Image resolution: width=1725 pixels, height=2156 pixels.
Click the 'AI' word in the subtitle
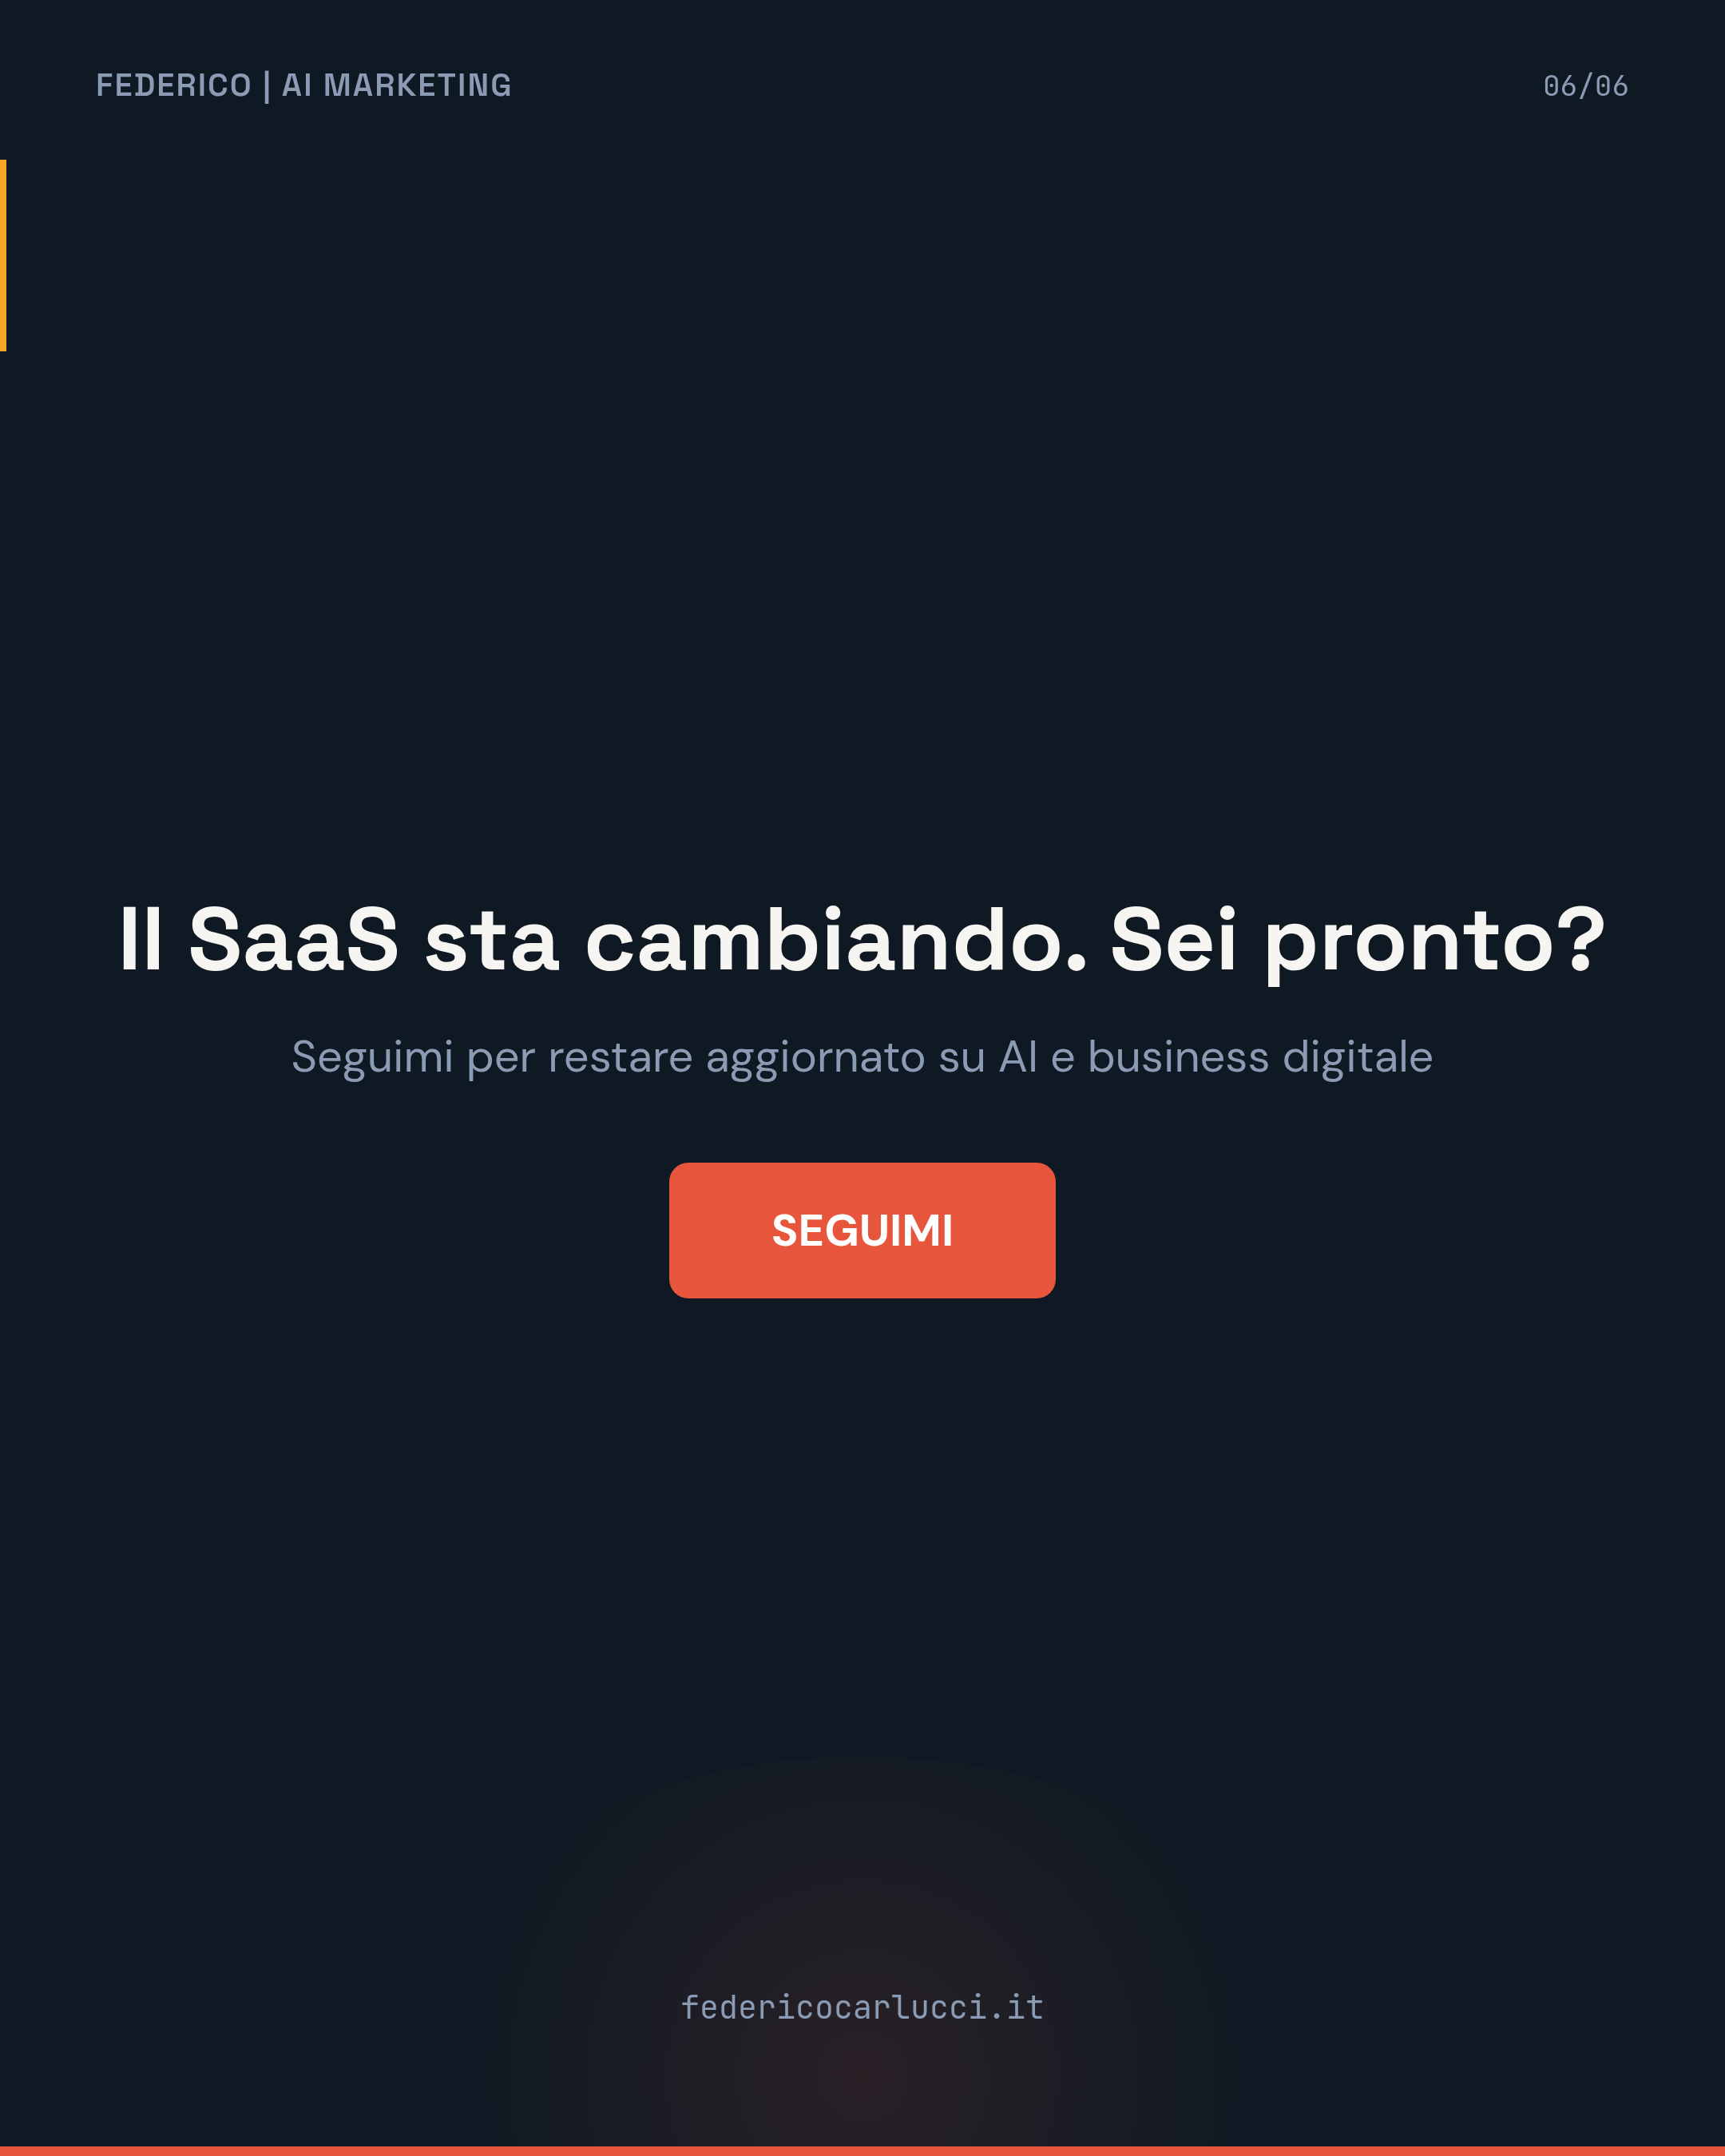click(1018, 1057)
